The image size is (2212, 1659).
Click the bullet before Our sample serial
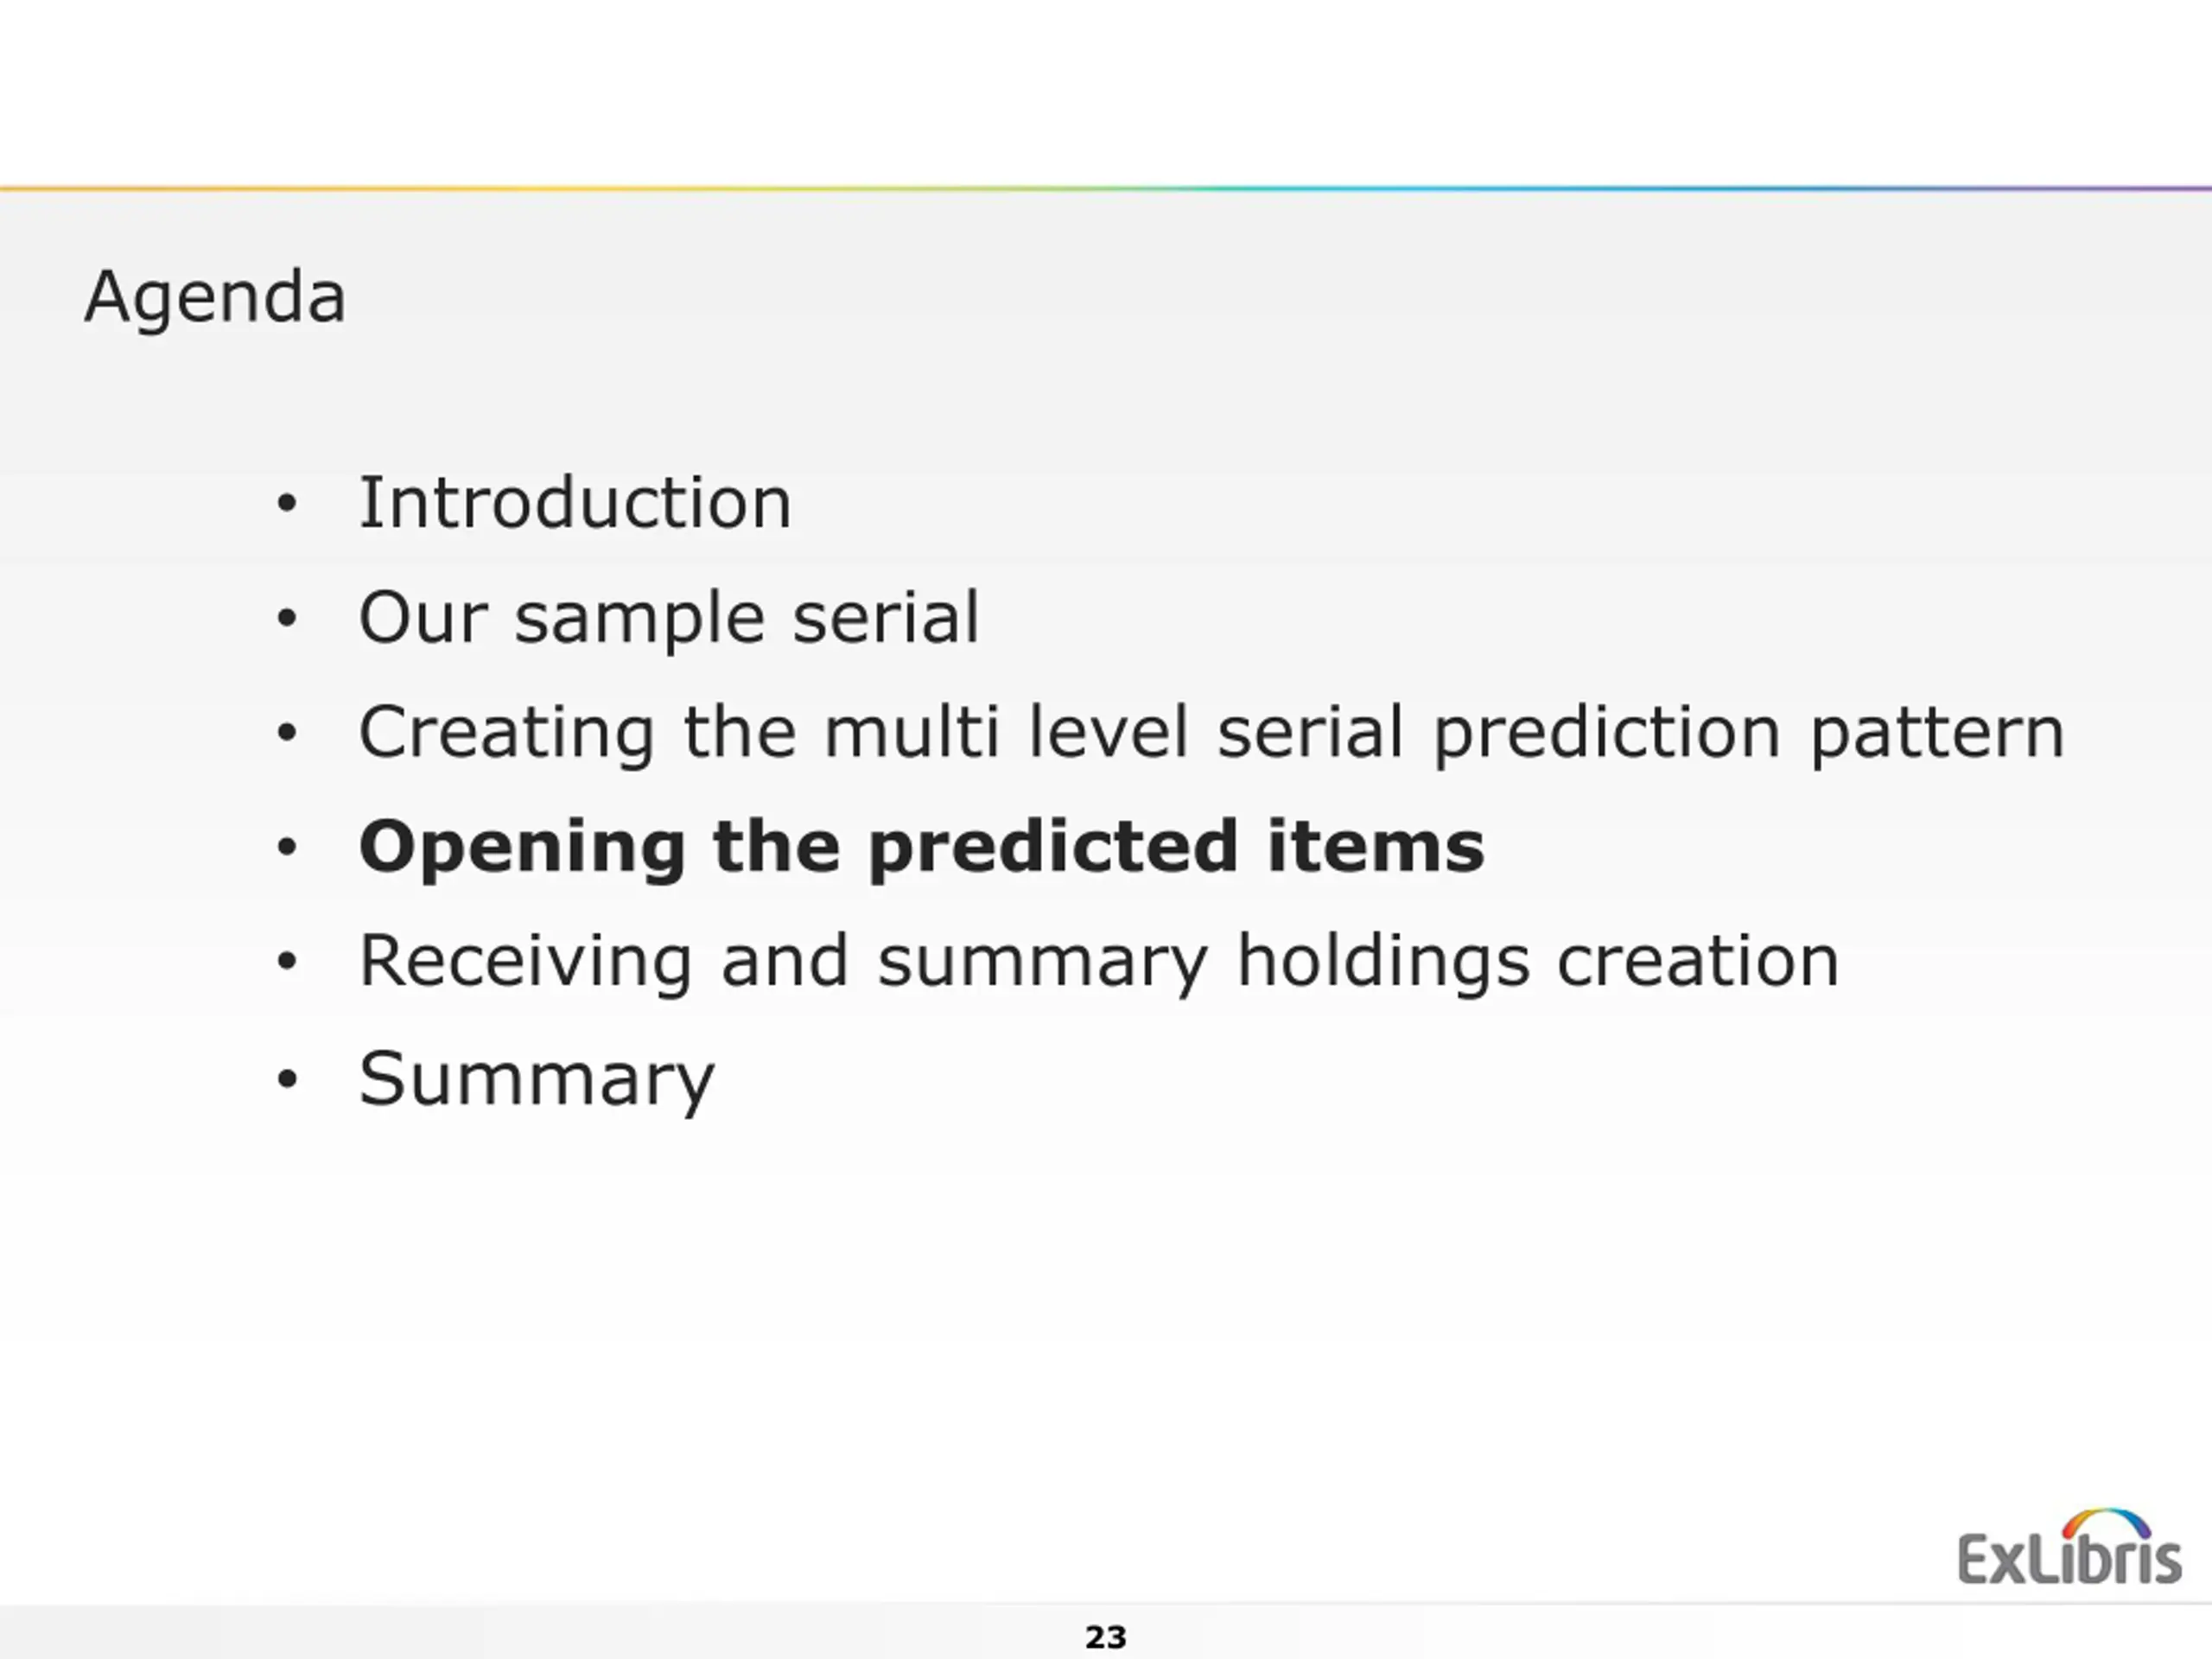(x=287, y=619)
